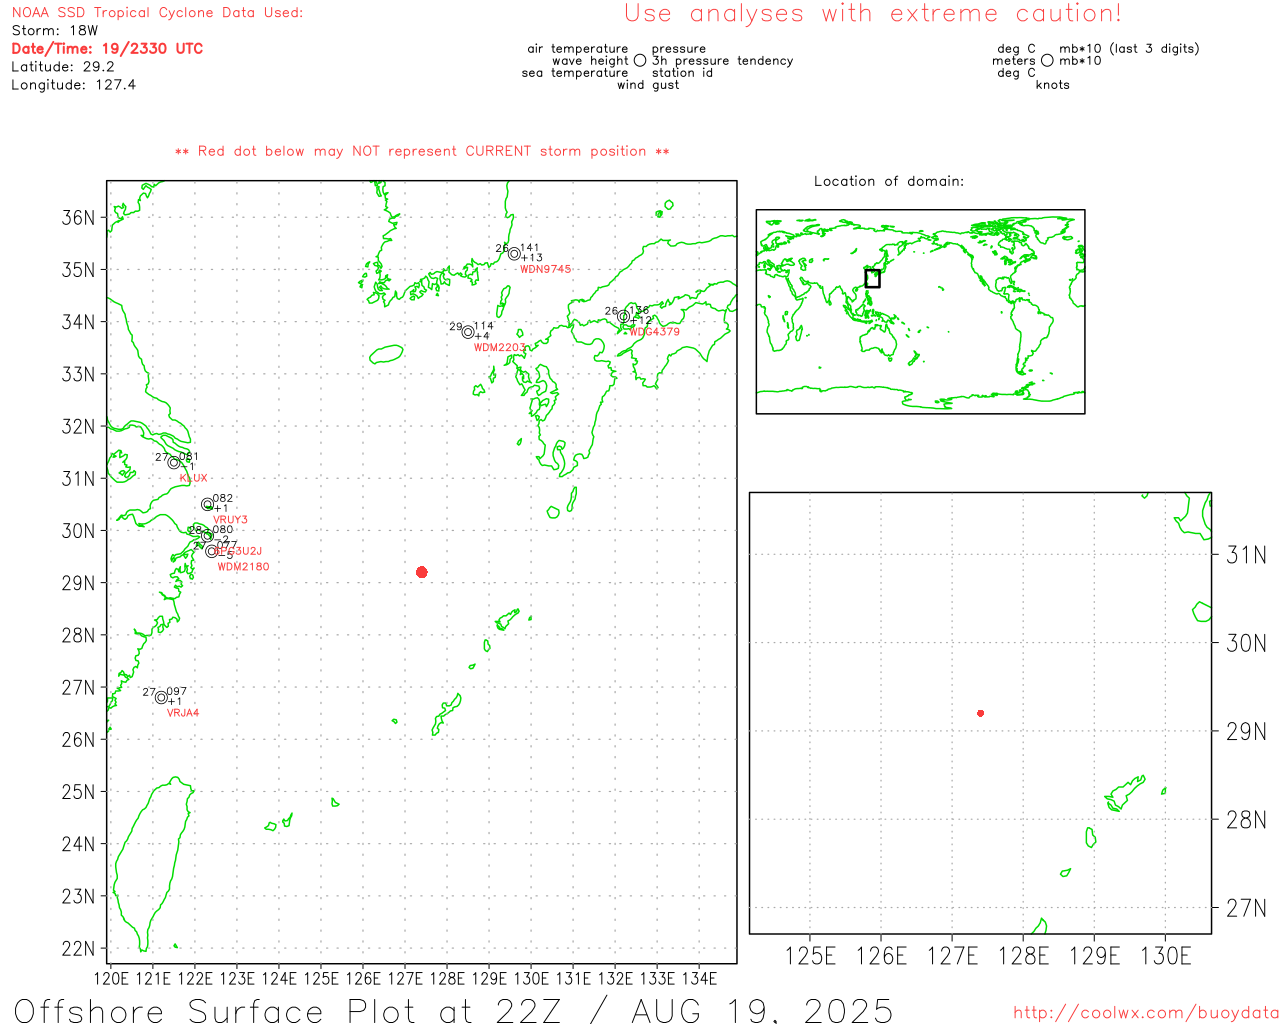Viewport: 1280px width, 1024px height.
Task: Click the 'Storm: 18W' text
Action: click(55, 31)
